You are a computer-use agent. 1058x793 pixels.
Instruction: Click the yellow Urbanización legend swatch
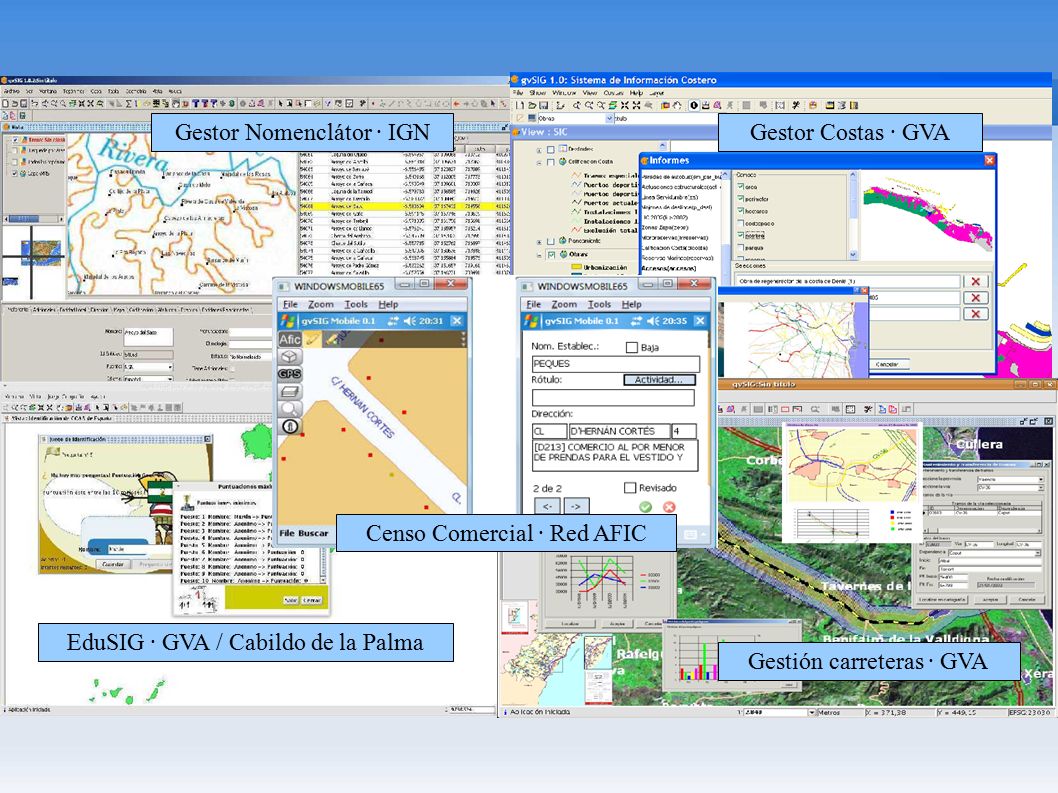pyautogui.click(x=576, y=267)
